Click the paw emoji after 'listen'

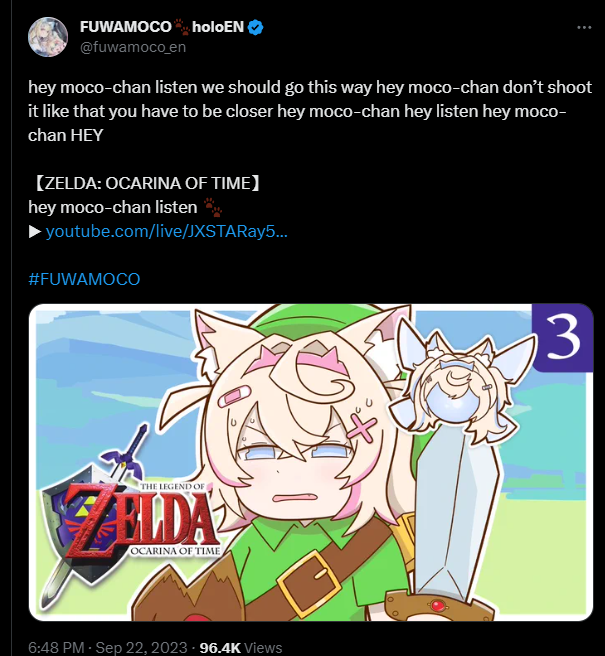(x=213, y=207)
